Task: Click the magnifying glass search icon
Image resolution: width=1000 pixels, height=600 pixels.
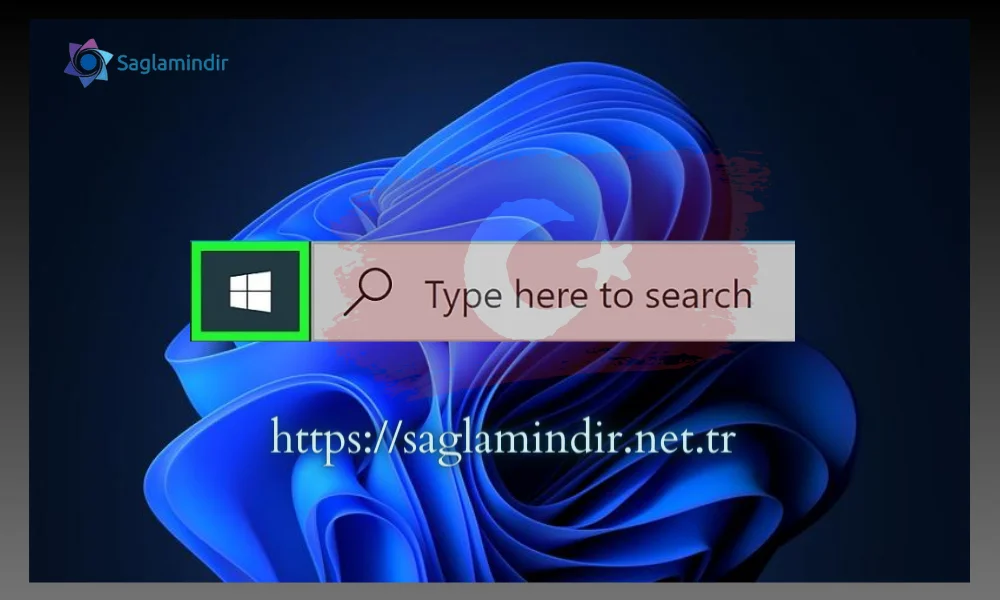Action: (368, 292)
